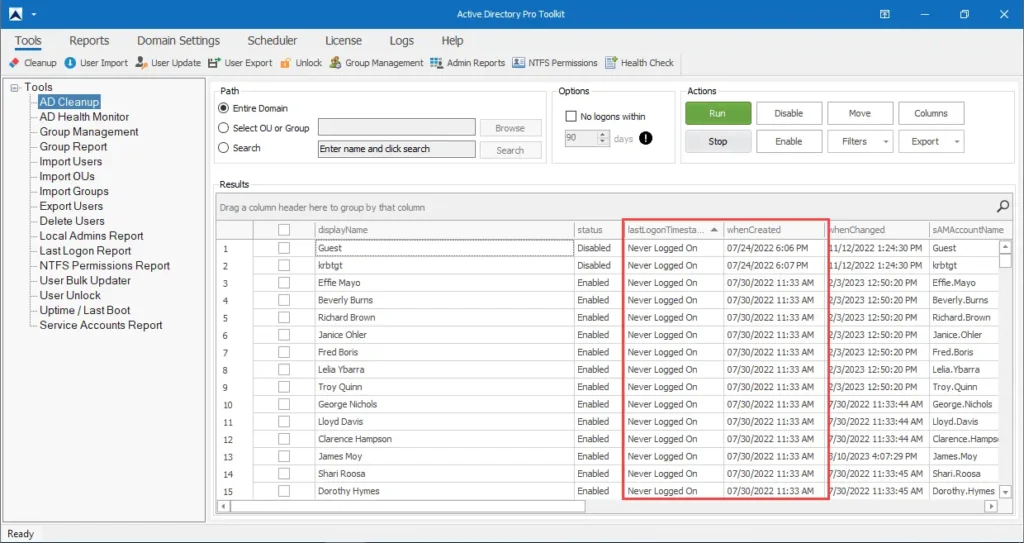Image resolution: width=1024 pixels, height=543 pixels.
Task: Enable the No logons within checkbox
Action: coord(571,116)
